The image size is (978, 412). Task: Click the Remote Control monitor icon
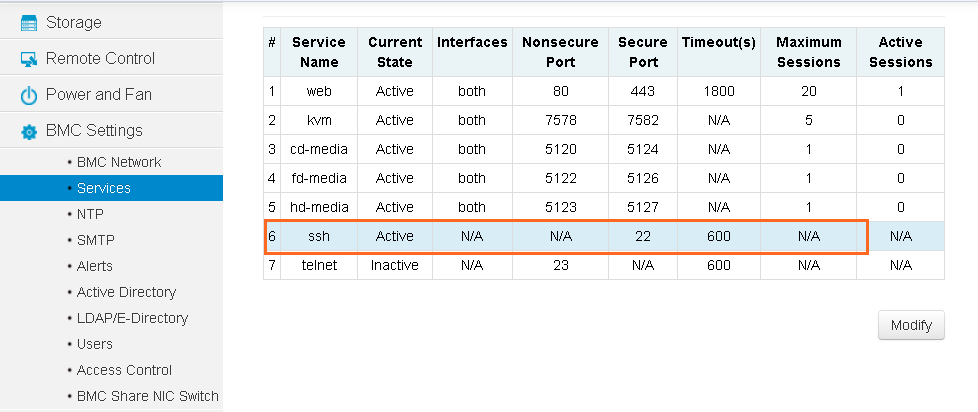pos(29,59)
